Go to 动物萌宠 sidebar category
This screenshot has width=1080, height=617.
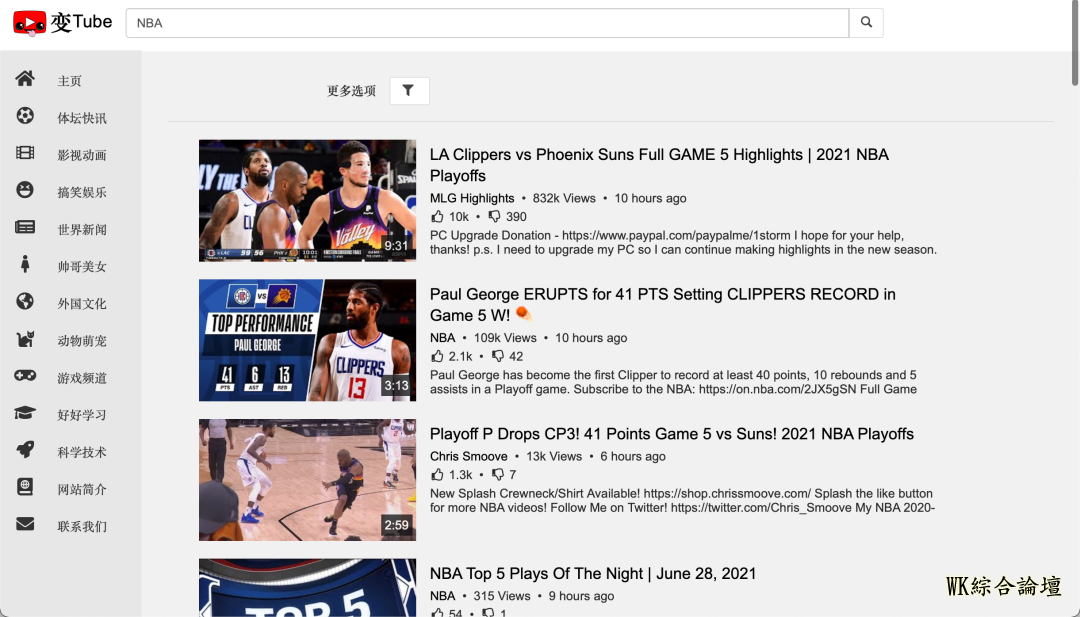[82, 342]
